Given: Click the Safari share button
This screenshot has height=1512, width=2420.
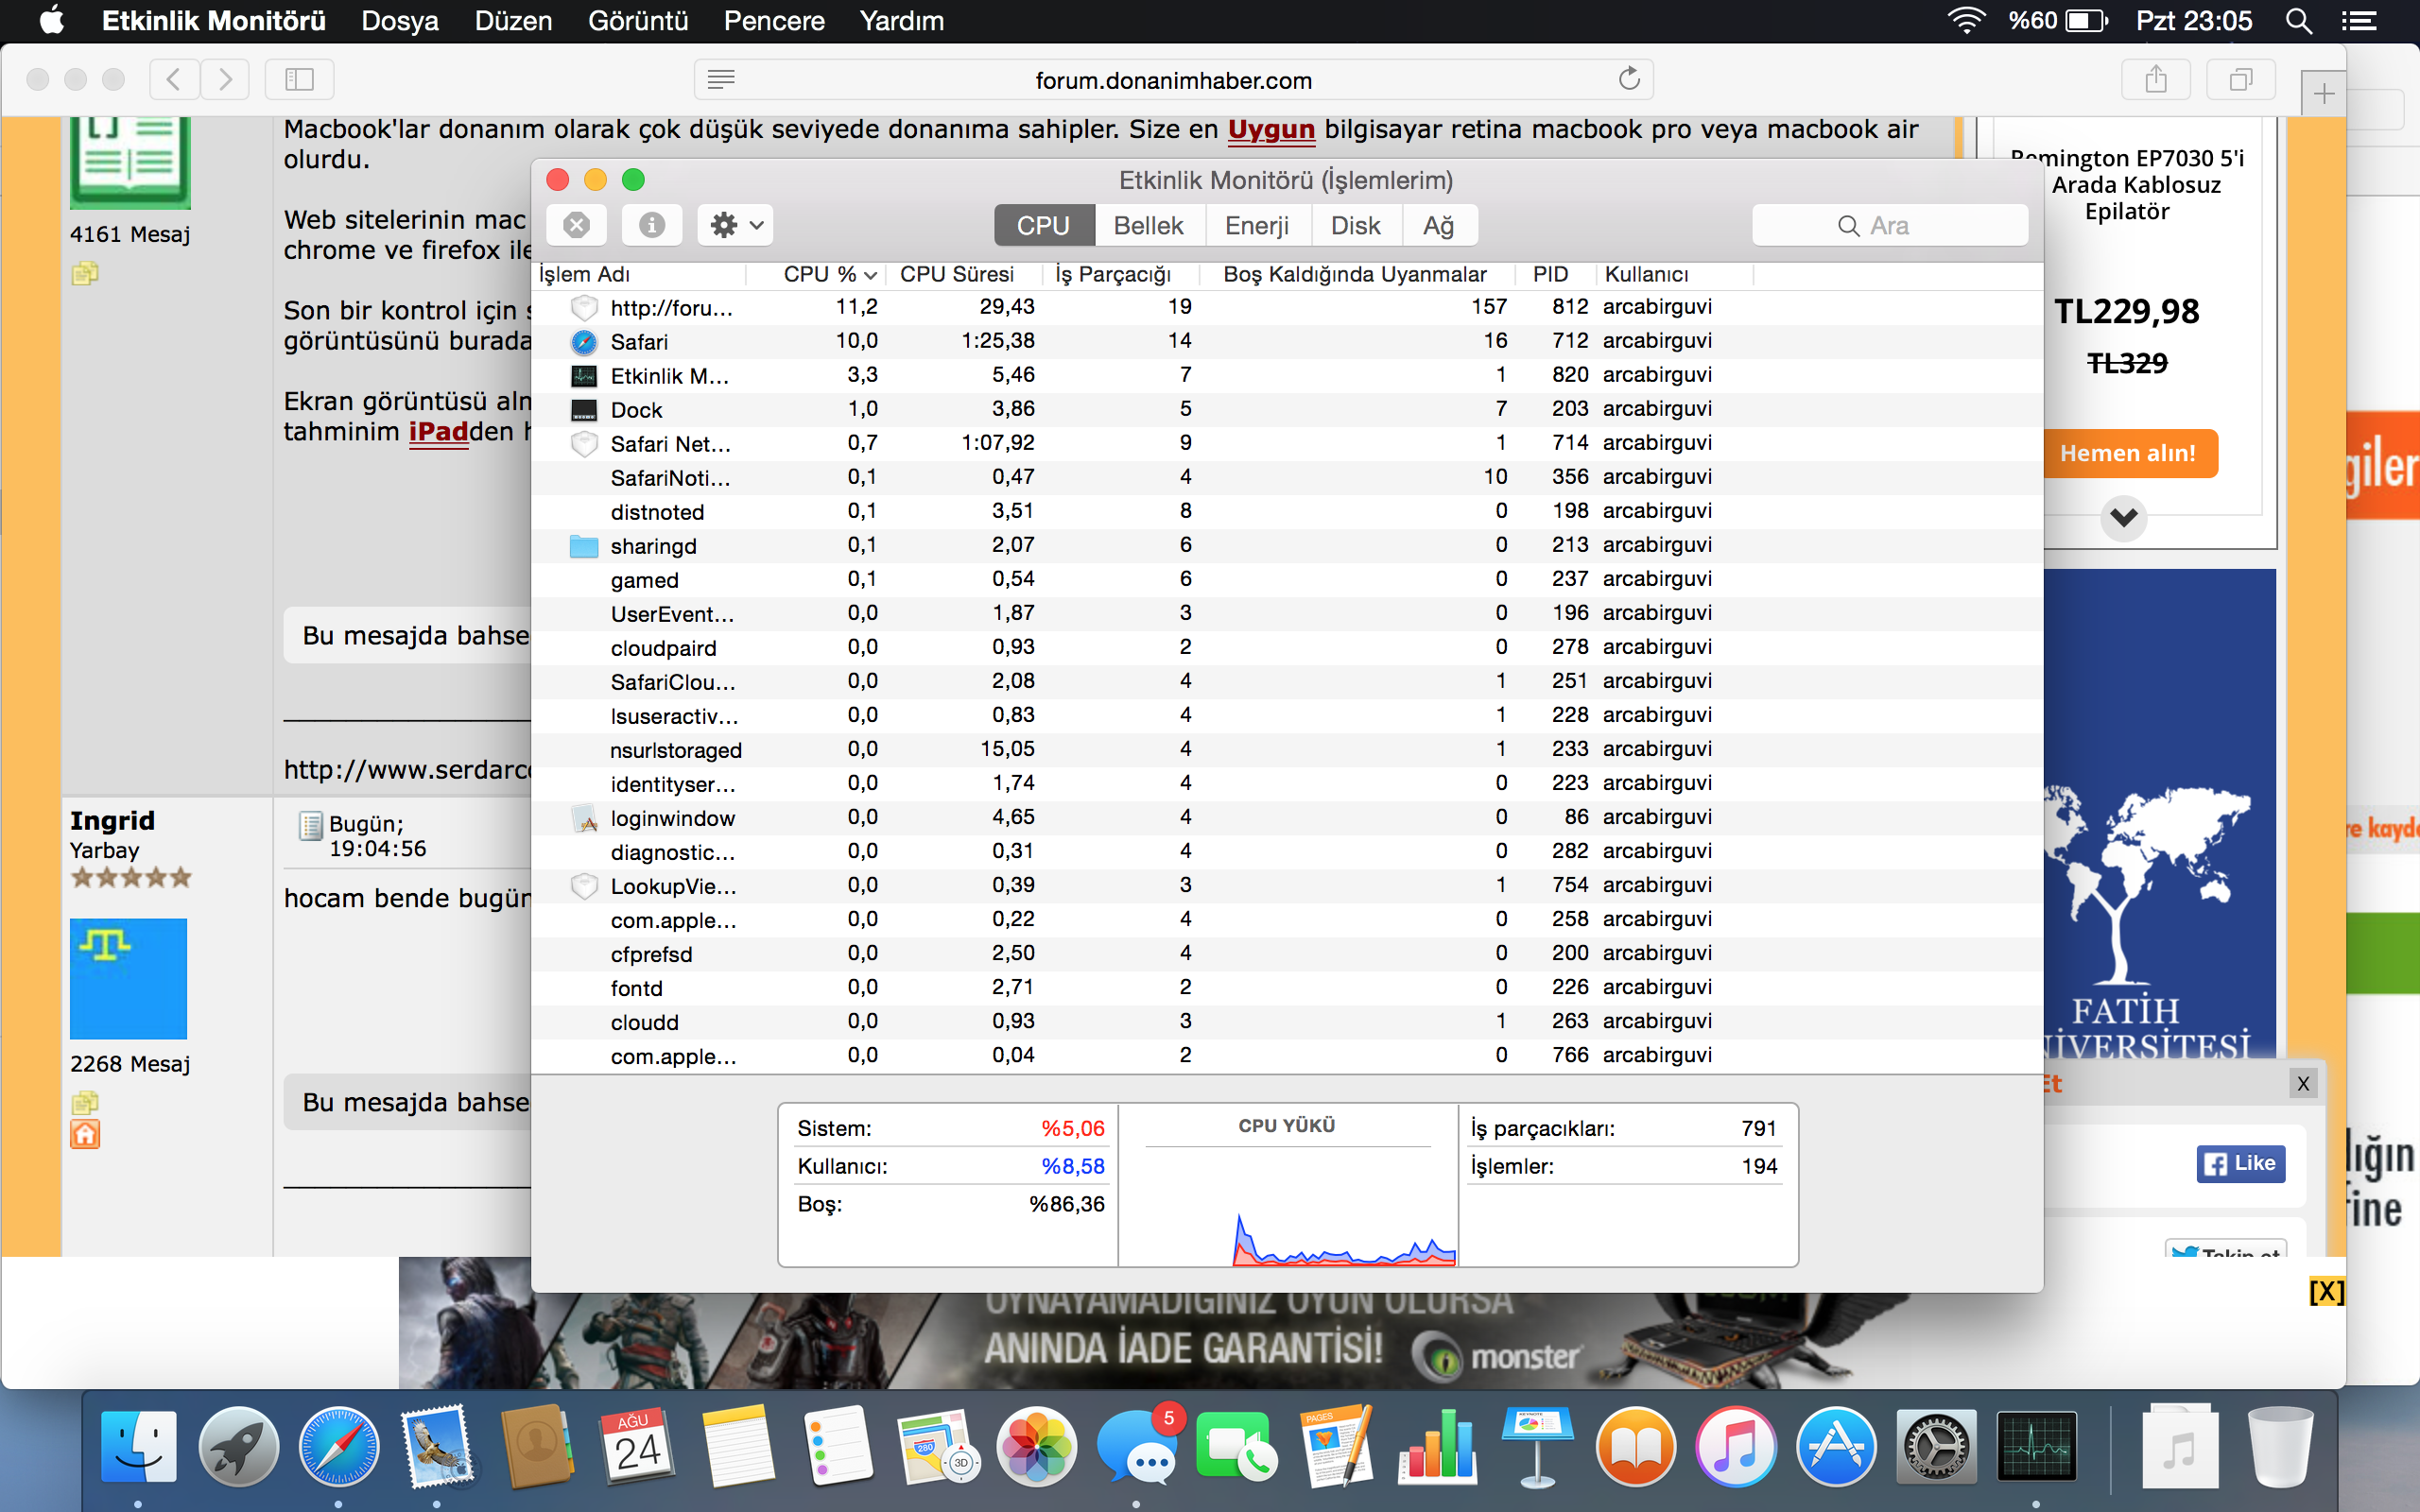Looking at the screenshot, I should coord(2156,79).
